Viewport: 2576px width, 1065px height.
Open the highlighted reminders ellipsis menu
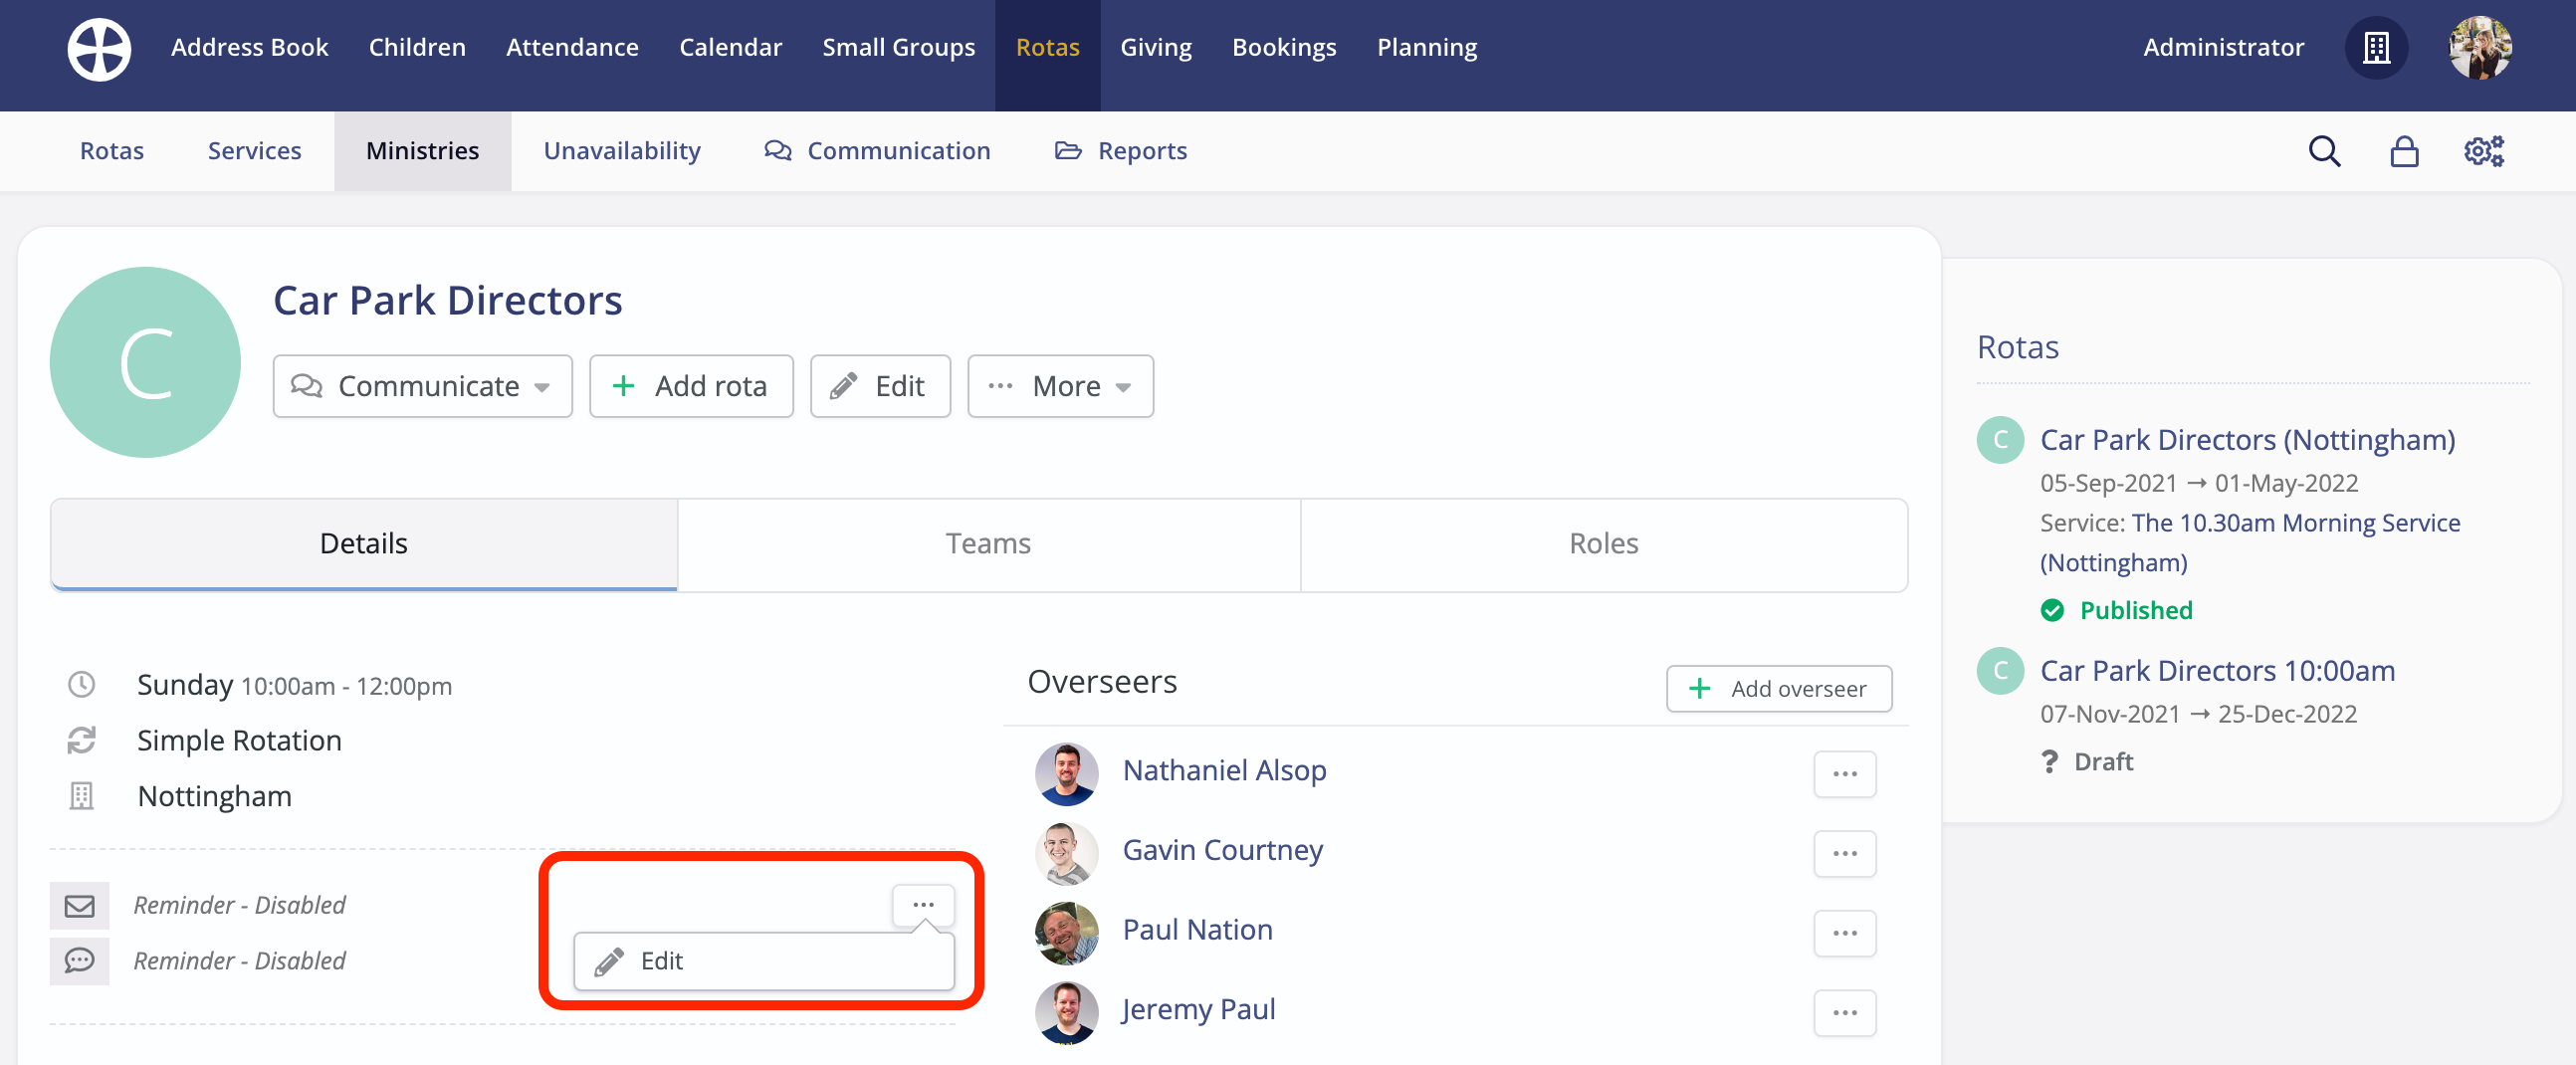923,905
